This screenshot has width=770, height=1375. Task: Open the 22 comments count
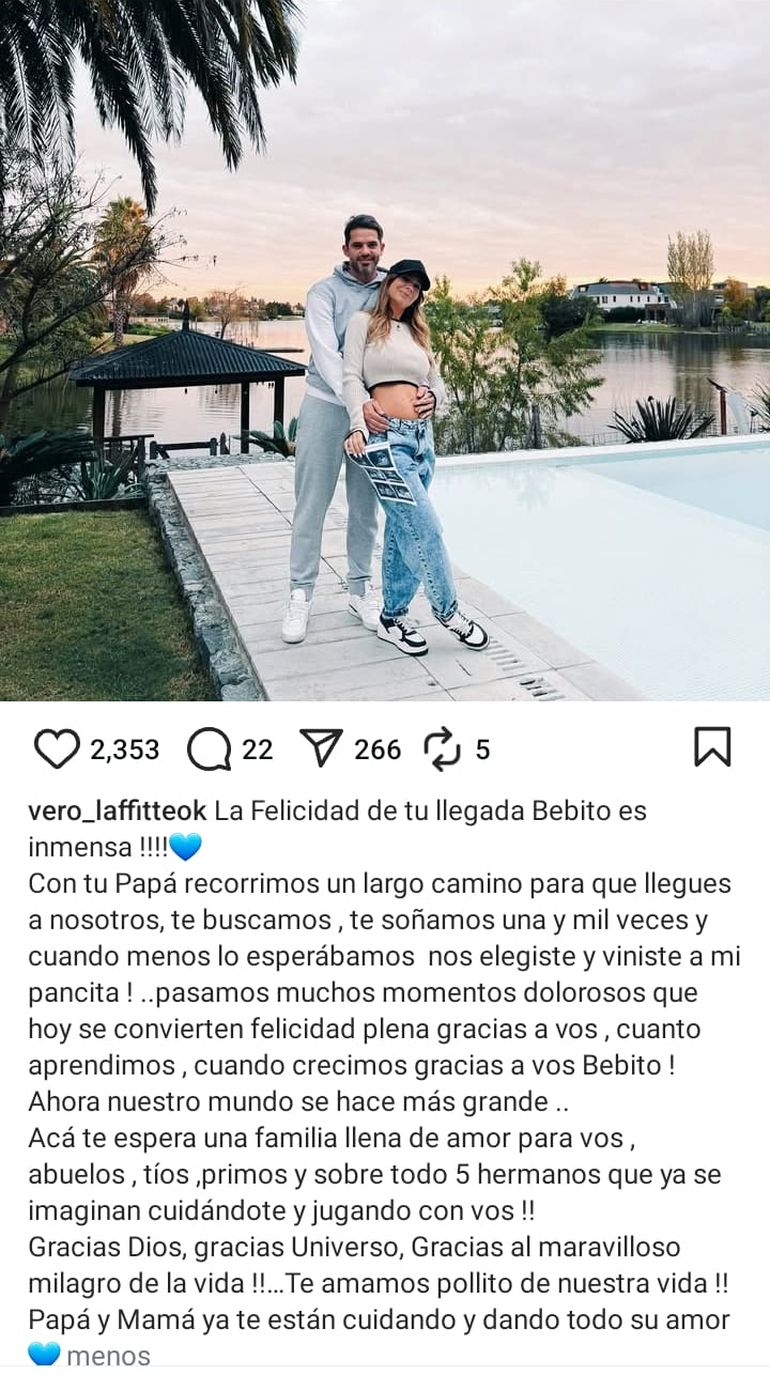[x=257, y=749]
